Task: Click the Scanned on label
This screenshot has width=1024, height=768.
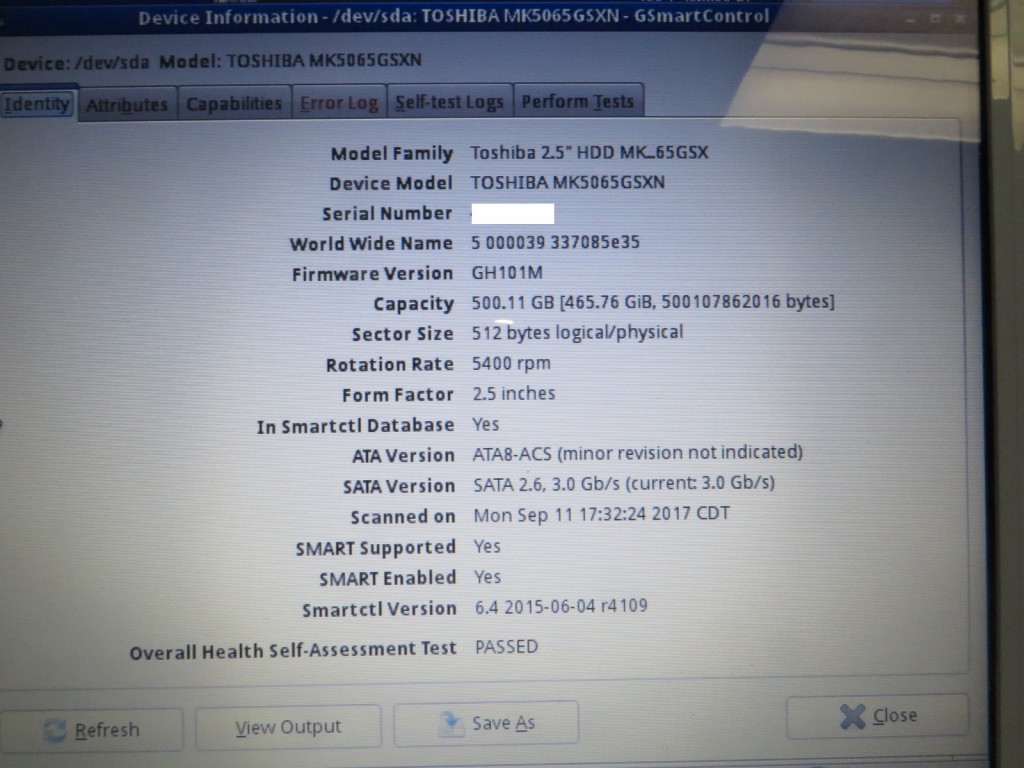Action: pos(403,517)
